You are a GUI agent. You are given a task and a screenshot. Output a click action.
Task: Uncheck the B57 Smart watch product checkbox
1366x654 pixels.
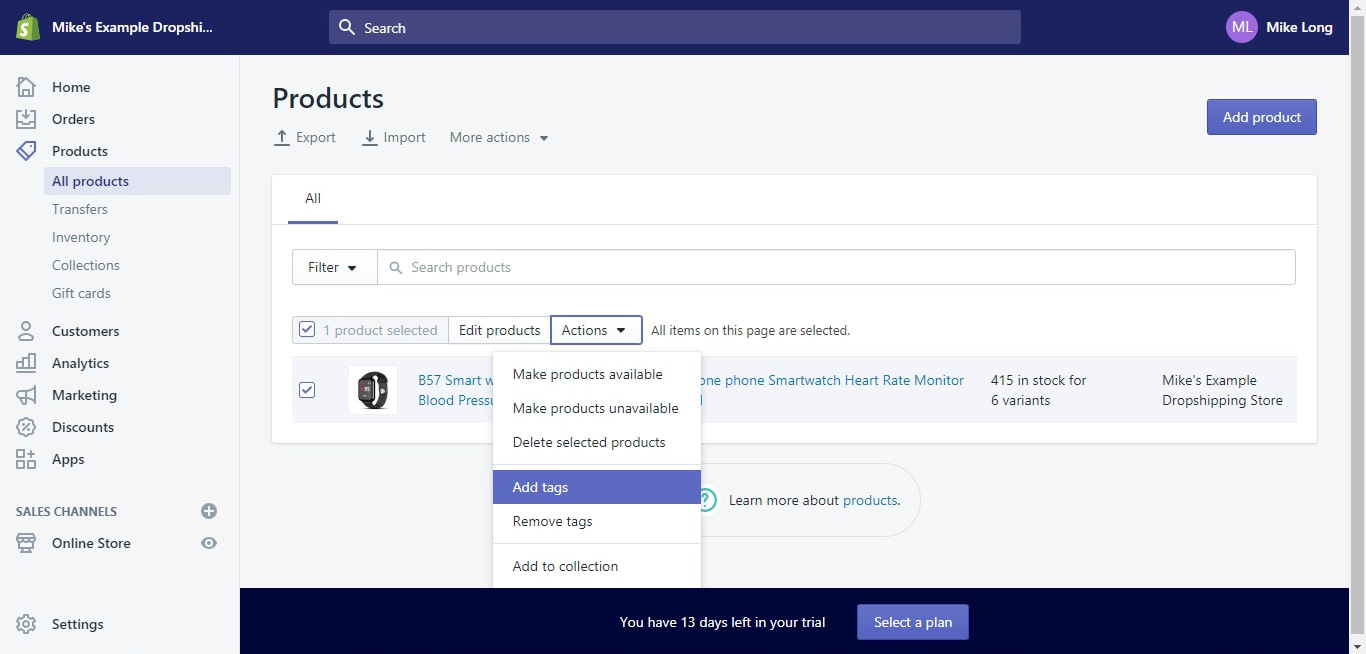coord(307,390)
